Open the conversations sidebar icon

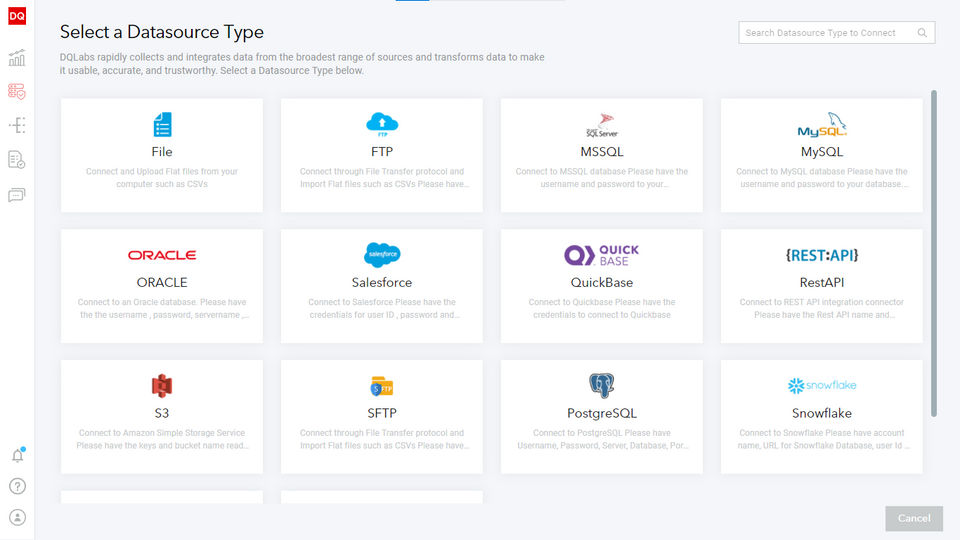17,195
